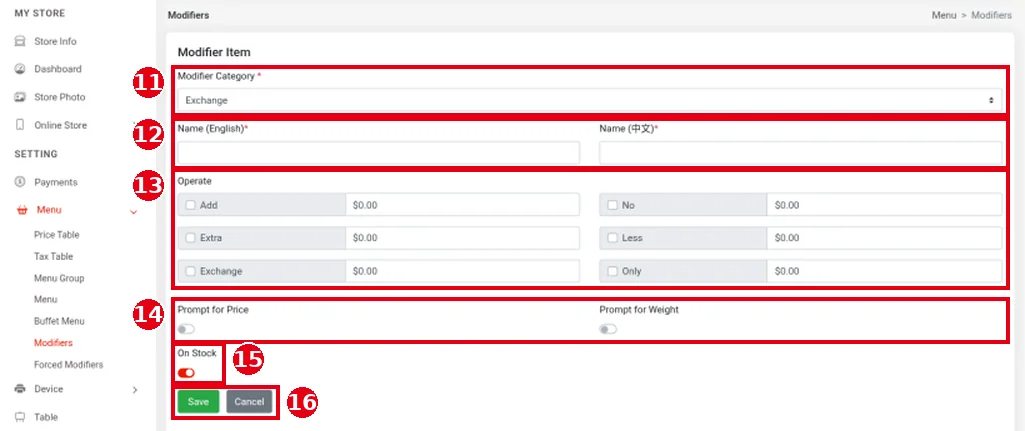The image size is (1025, 431).
Task: Click the Less price field $0.00
Action: tap(884, 238)
